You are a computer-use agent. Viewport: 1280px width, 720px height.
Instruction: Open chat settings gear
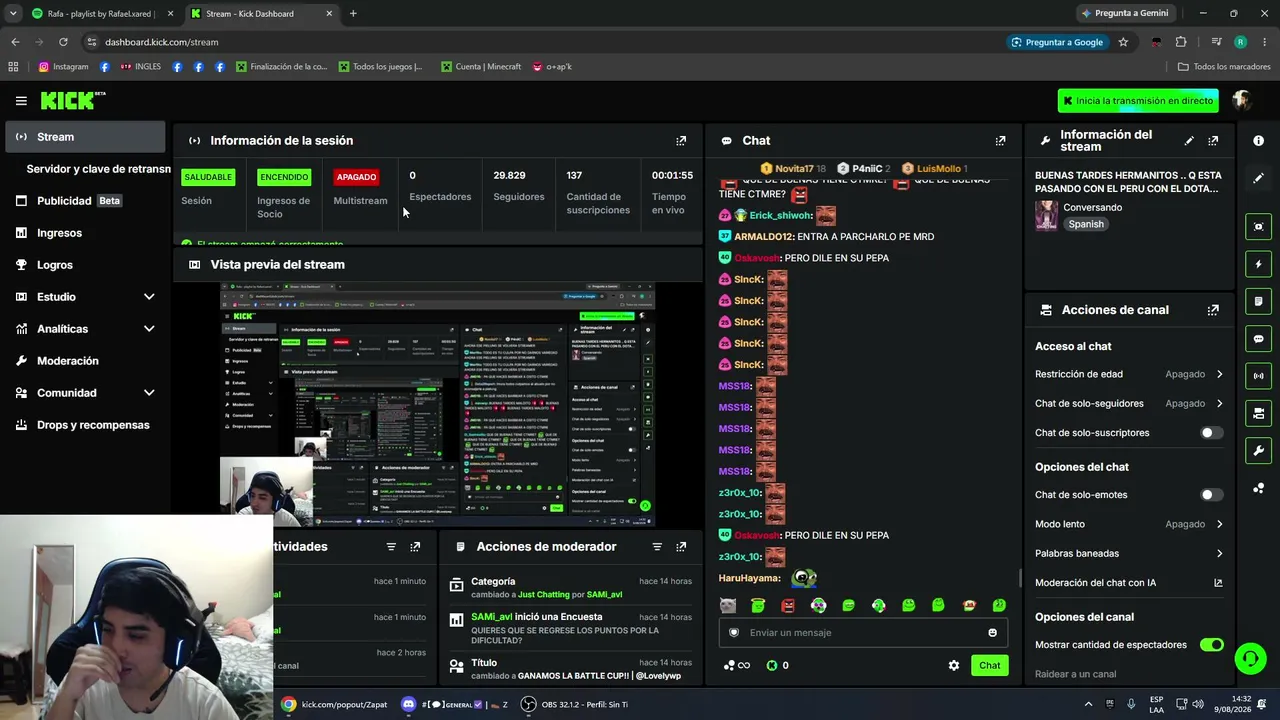coord(954,665)
